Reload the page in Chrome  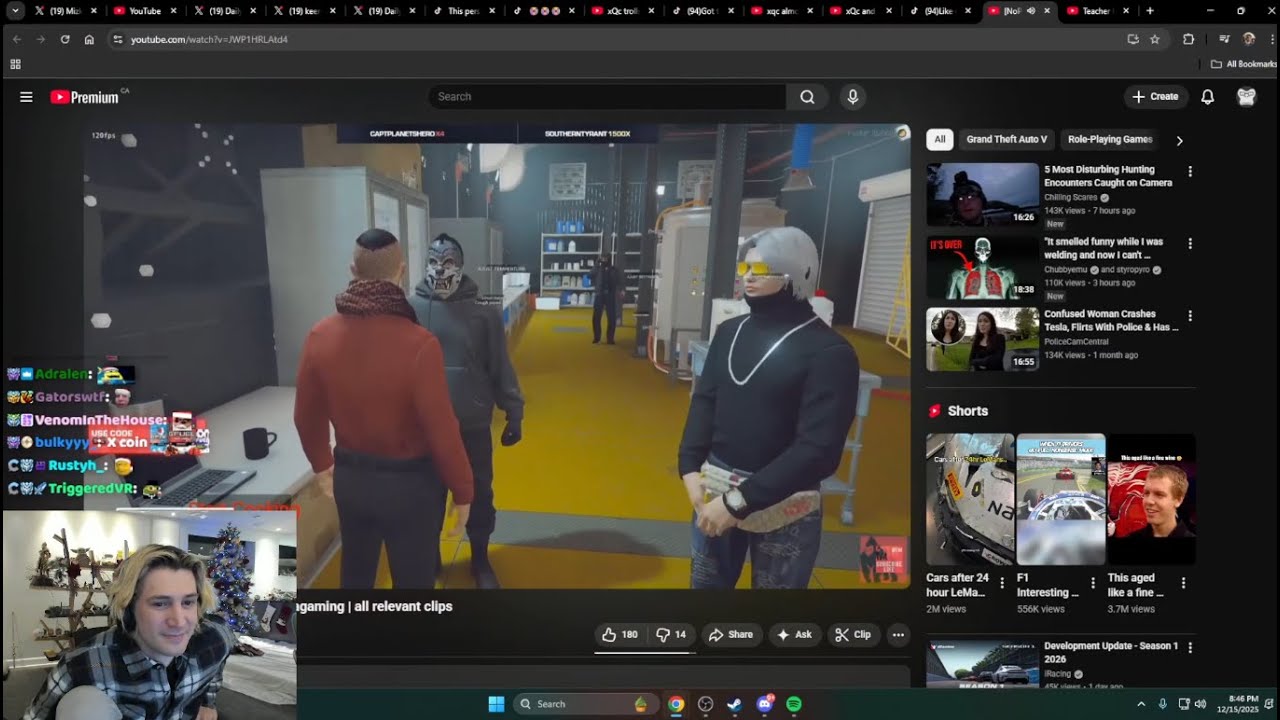coord(65,39)
